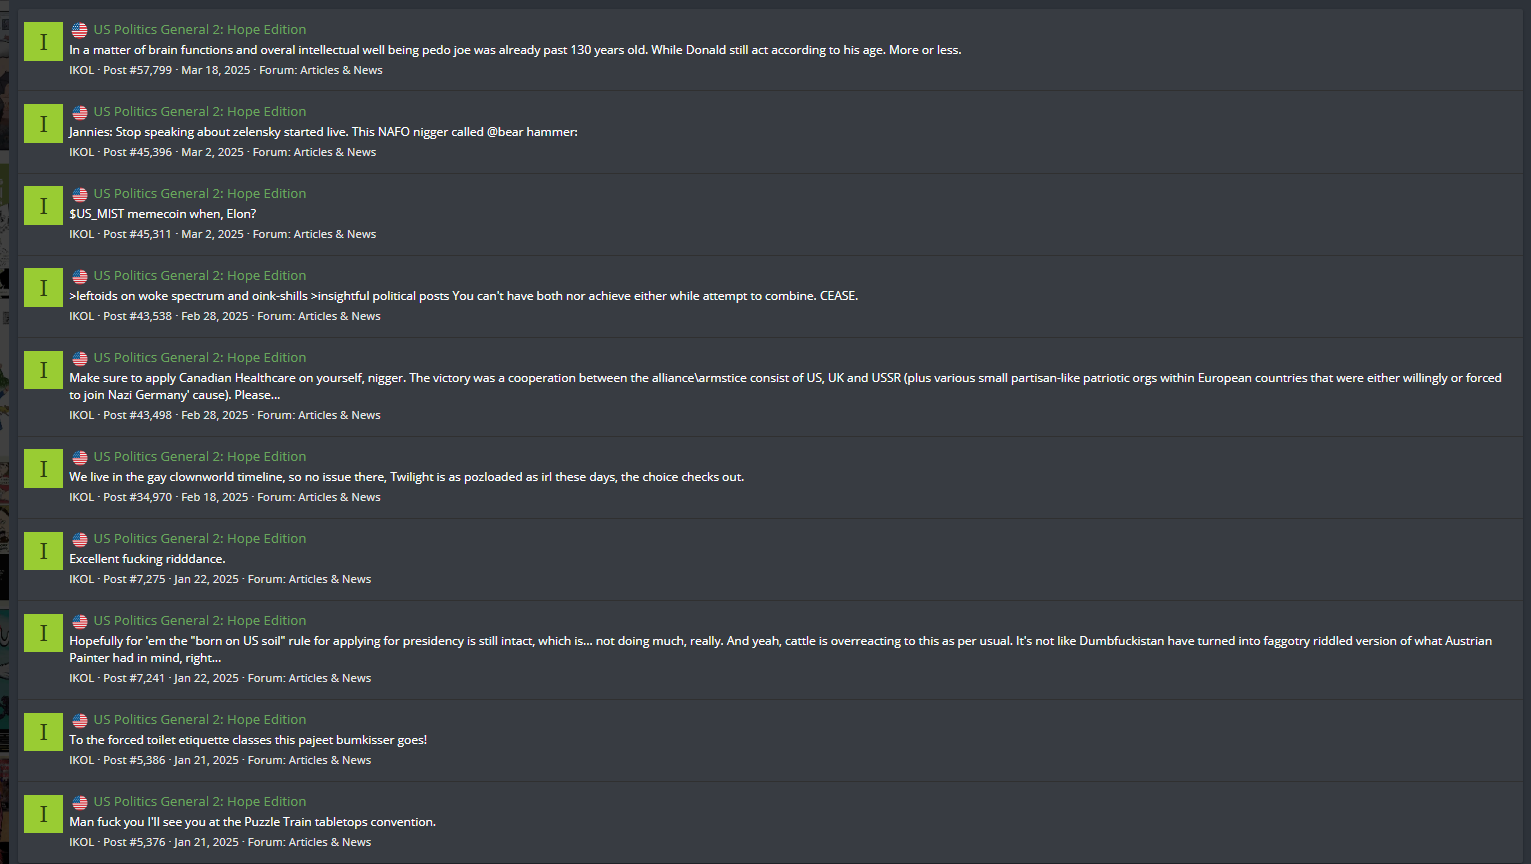Open Articles & News forum link for Post #7,241

point(330,678)
